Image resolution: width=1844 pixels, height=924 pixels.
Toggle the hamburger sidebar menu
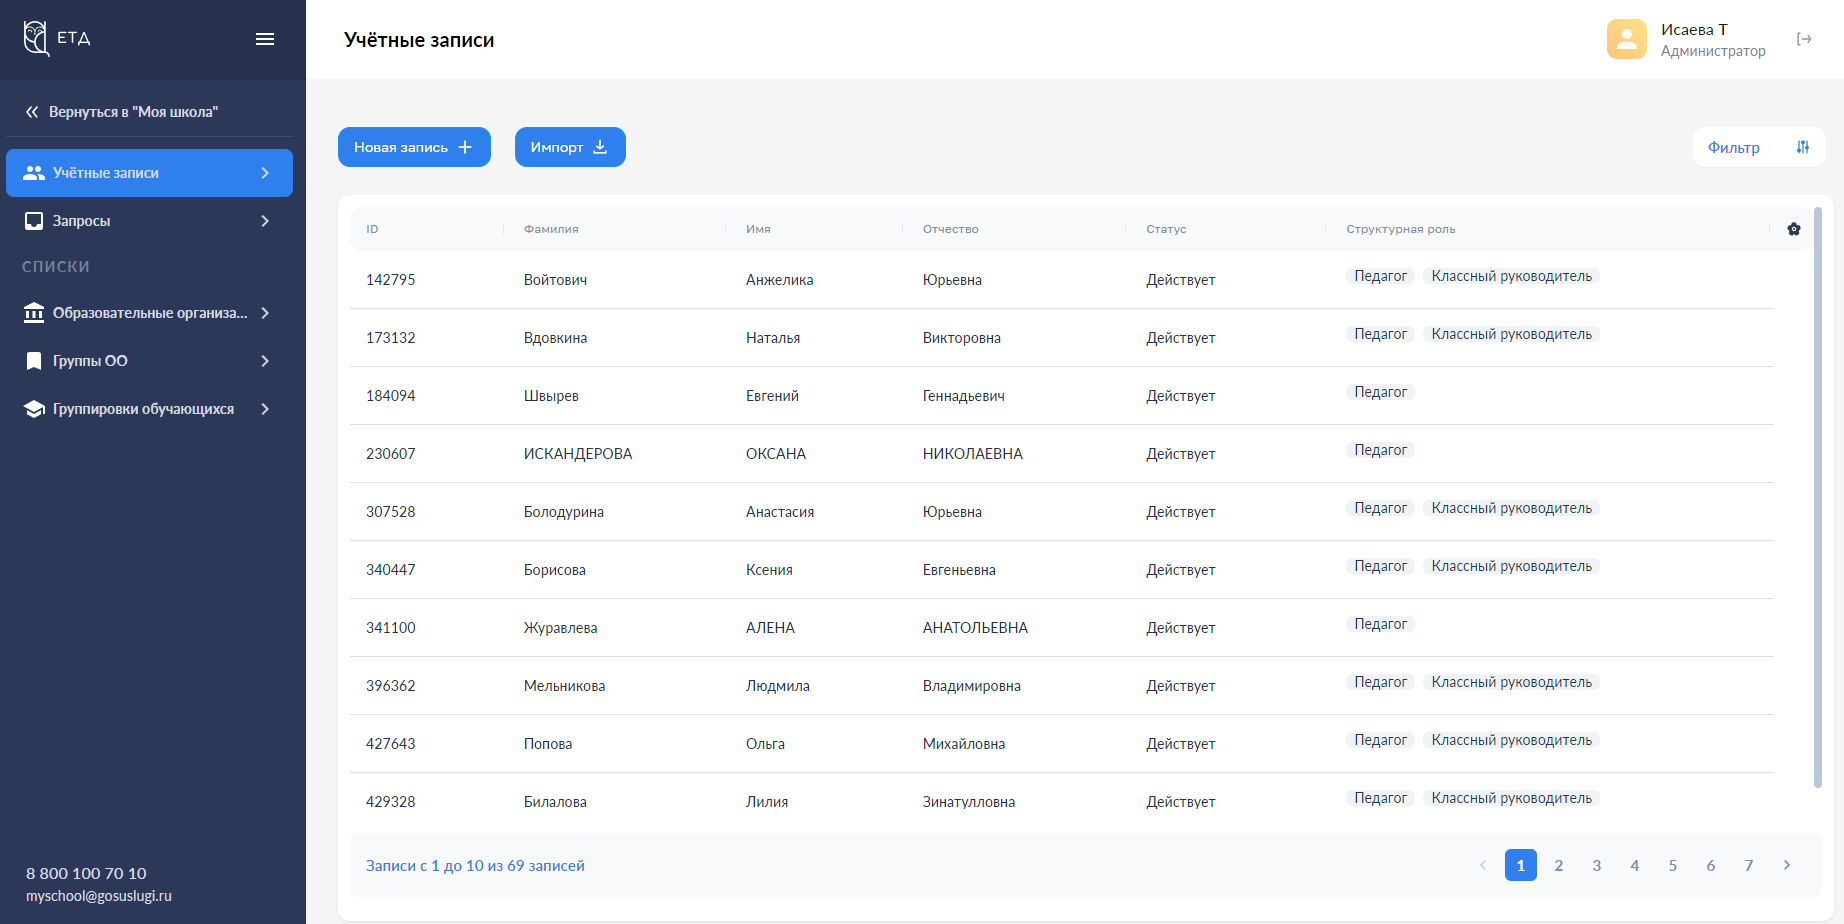265,39
